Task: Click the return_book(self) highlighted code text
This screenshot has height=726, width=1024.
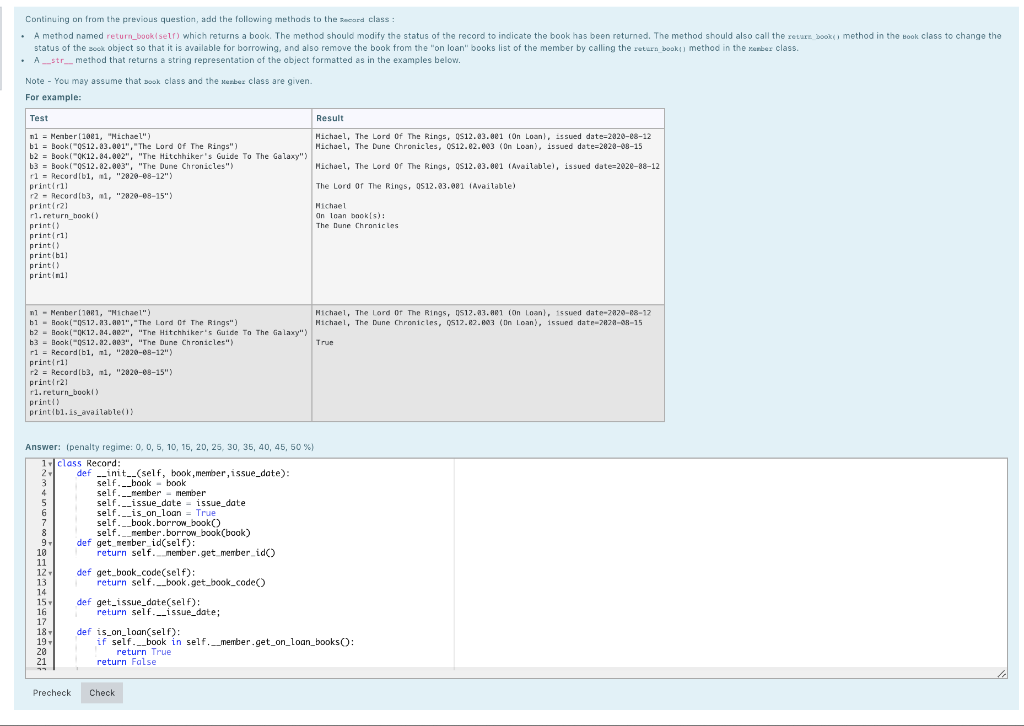Action: pyautogui.click(x=143, y=36)
